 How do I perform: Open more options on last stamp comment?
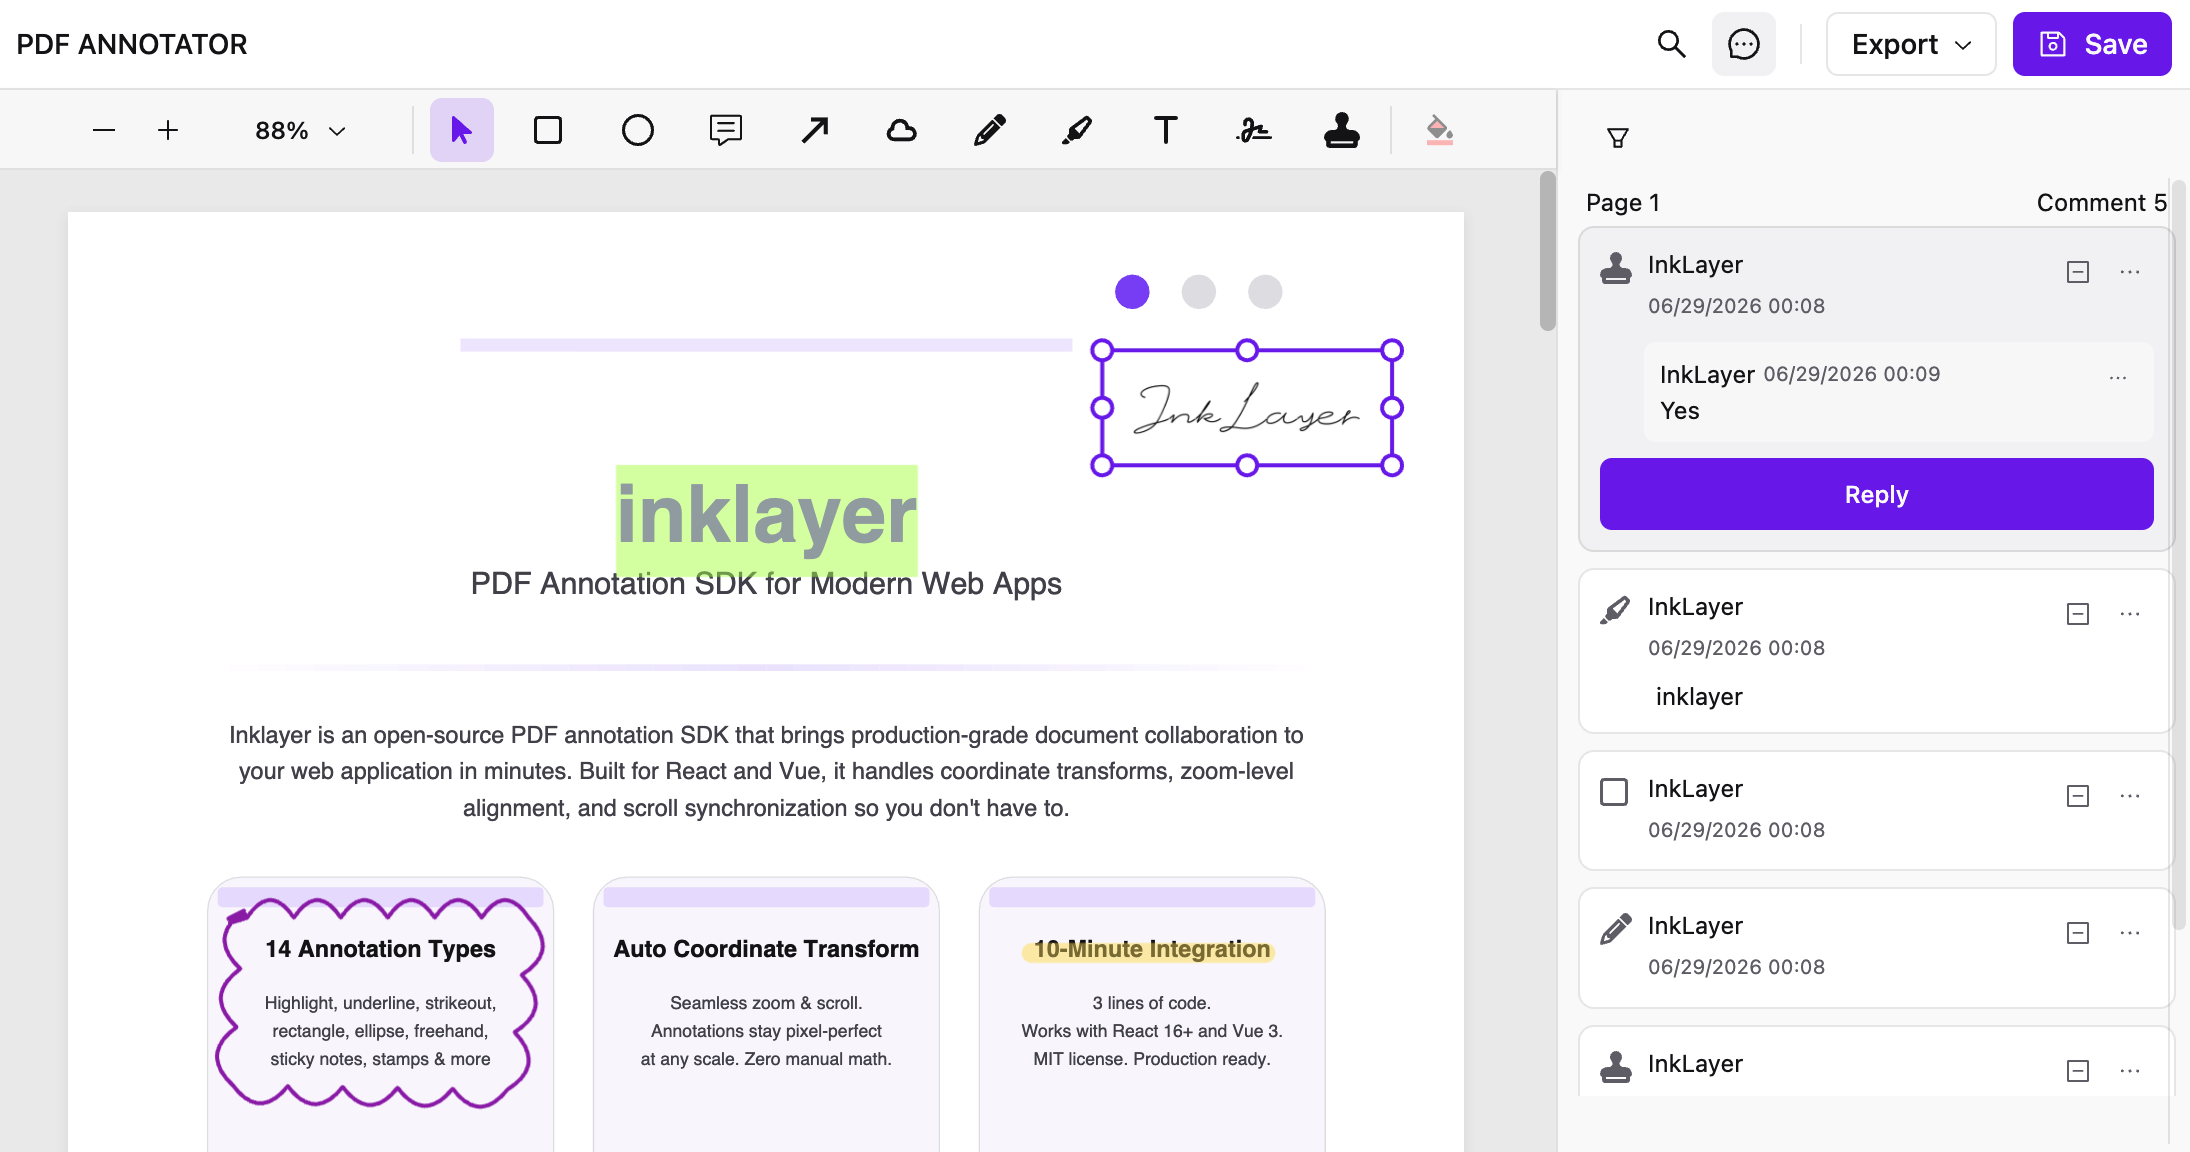pos(2130,1071)
